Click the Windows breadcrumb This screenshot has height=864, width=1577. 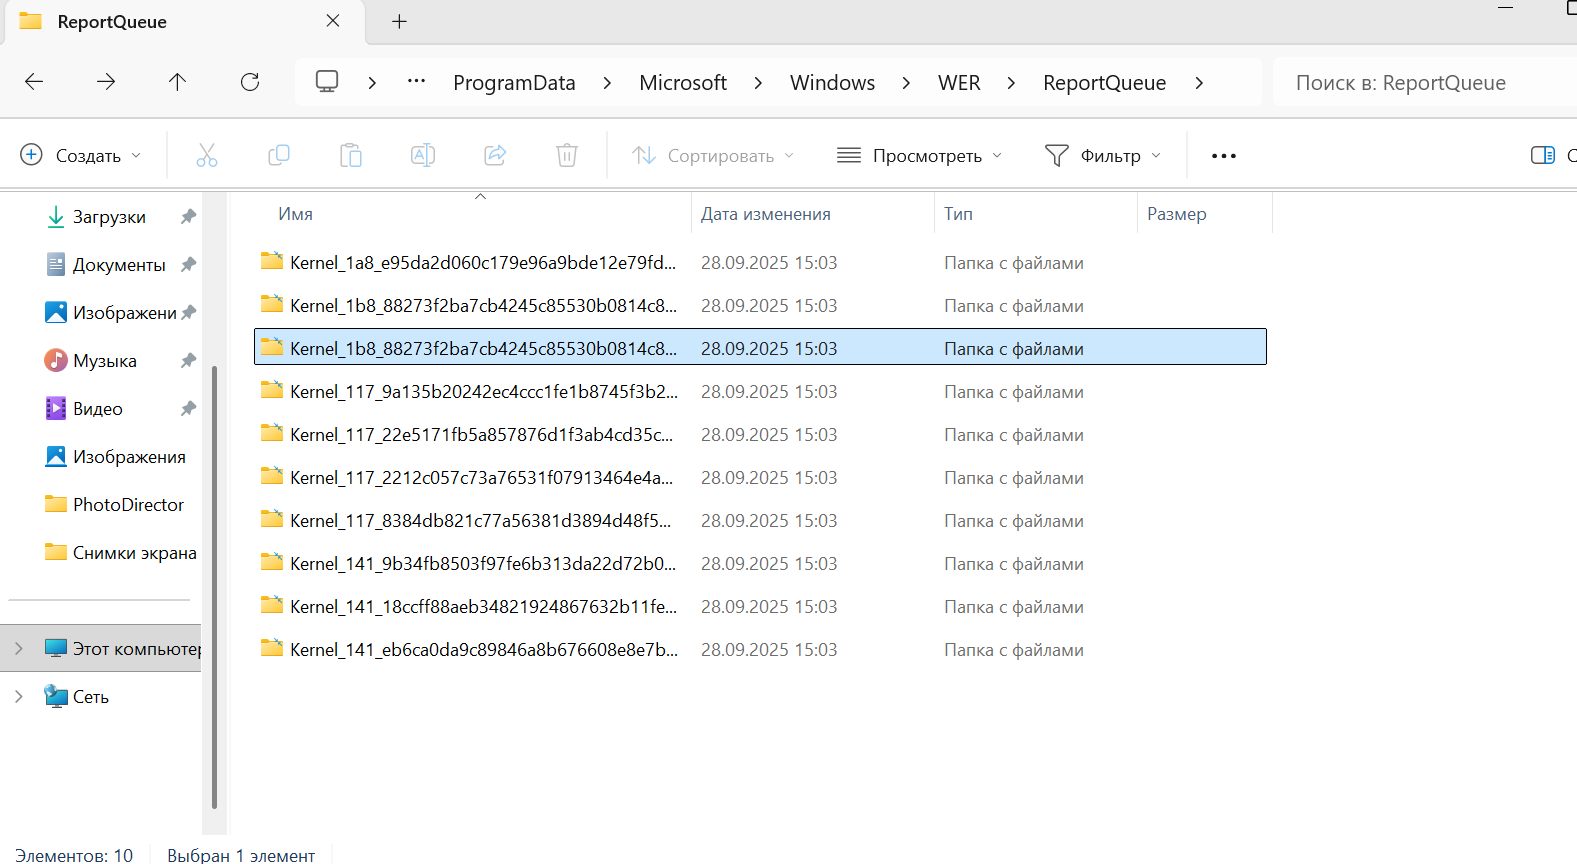(x=832, y=83)
